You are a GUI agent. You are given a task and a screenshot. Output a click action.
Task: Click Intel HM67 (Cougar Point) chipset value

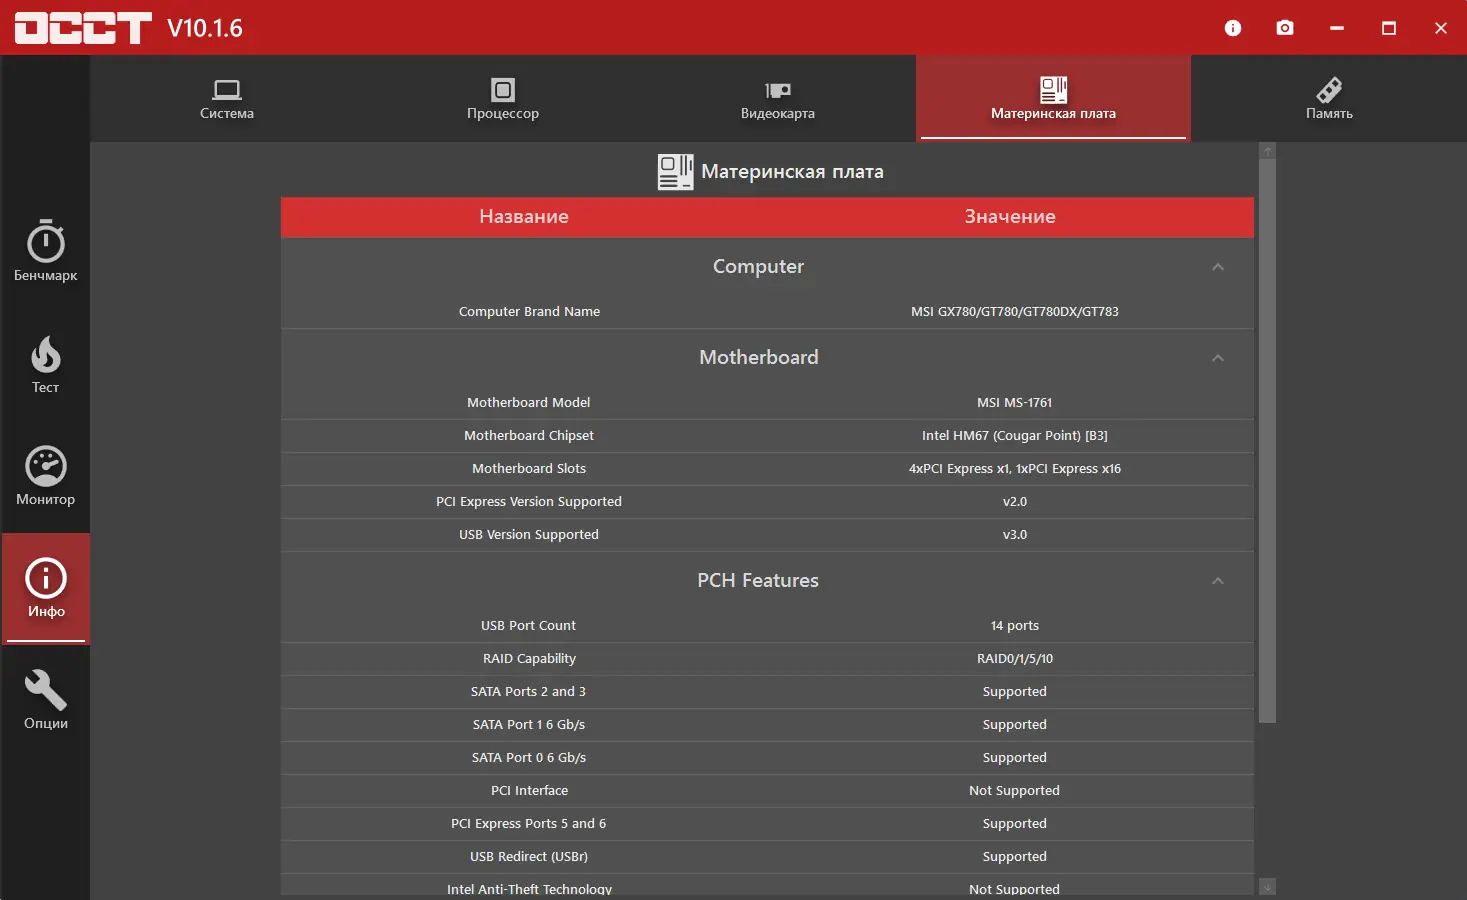tap(1014, 436)
